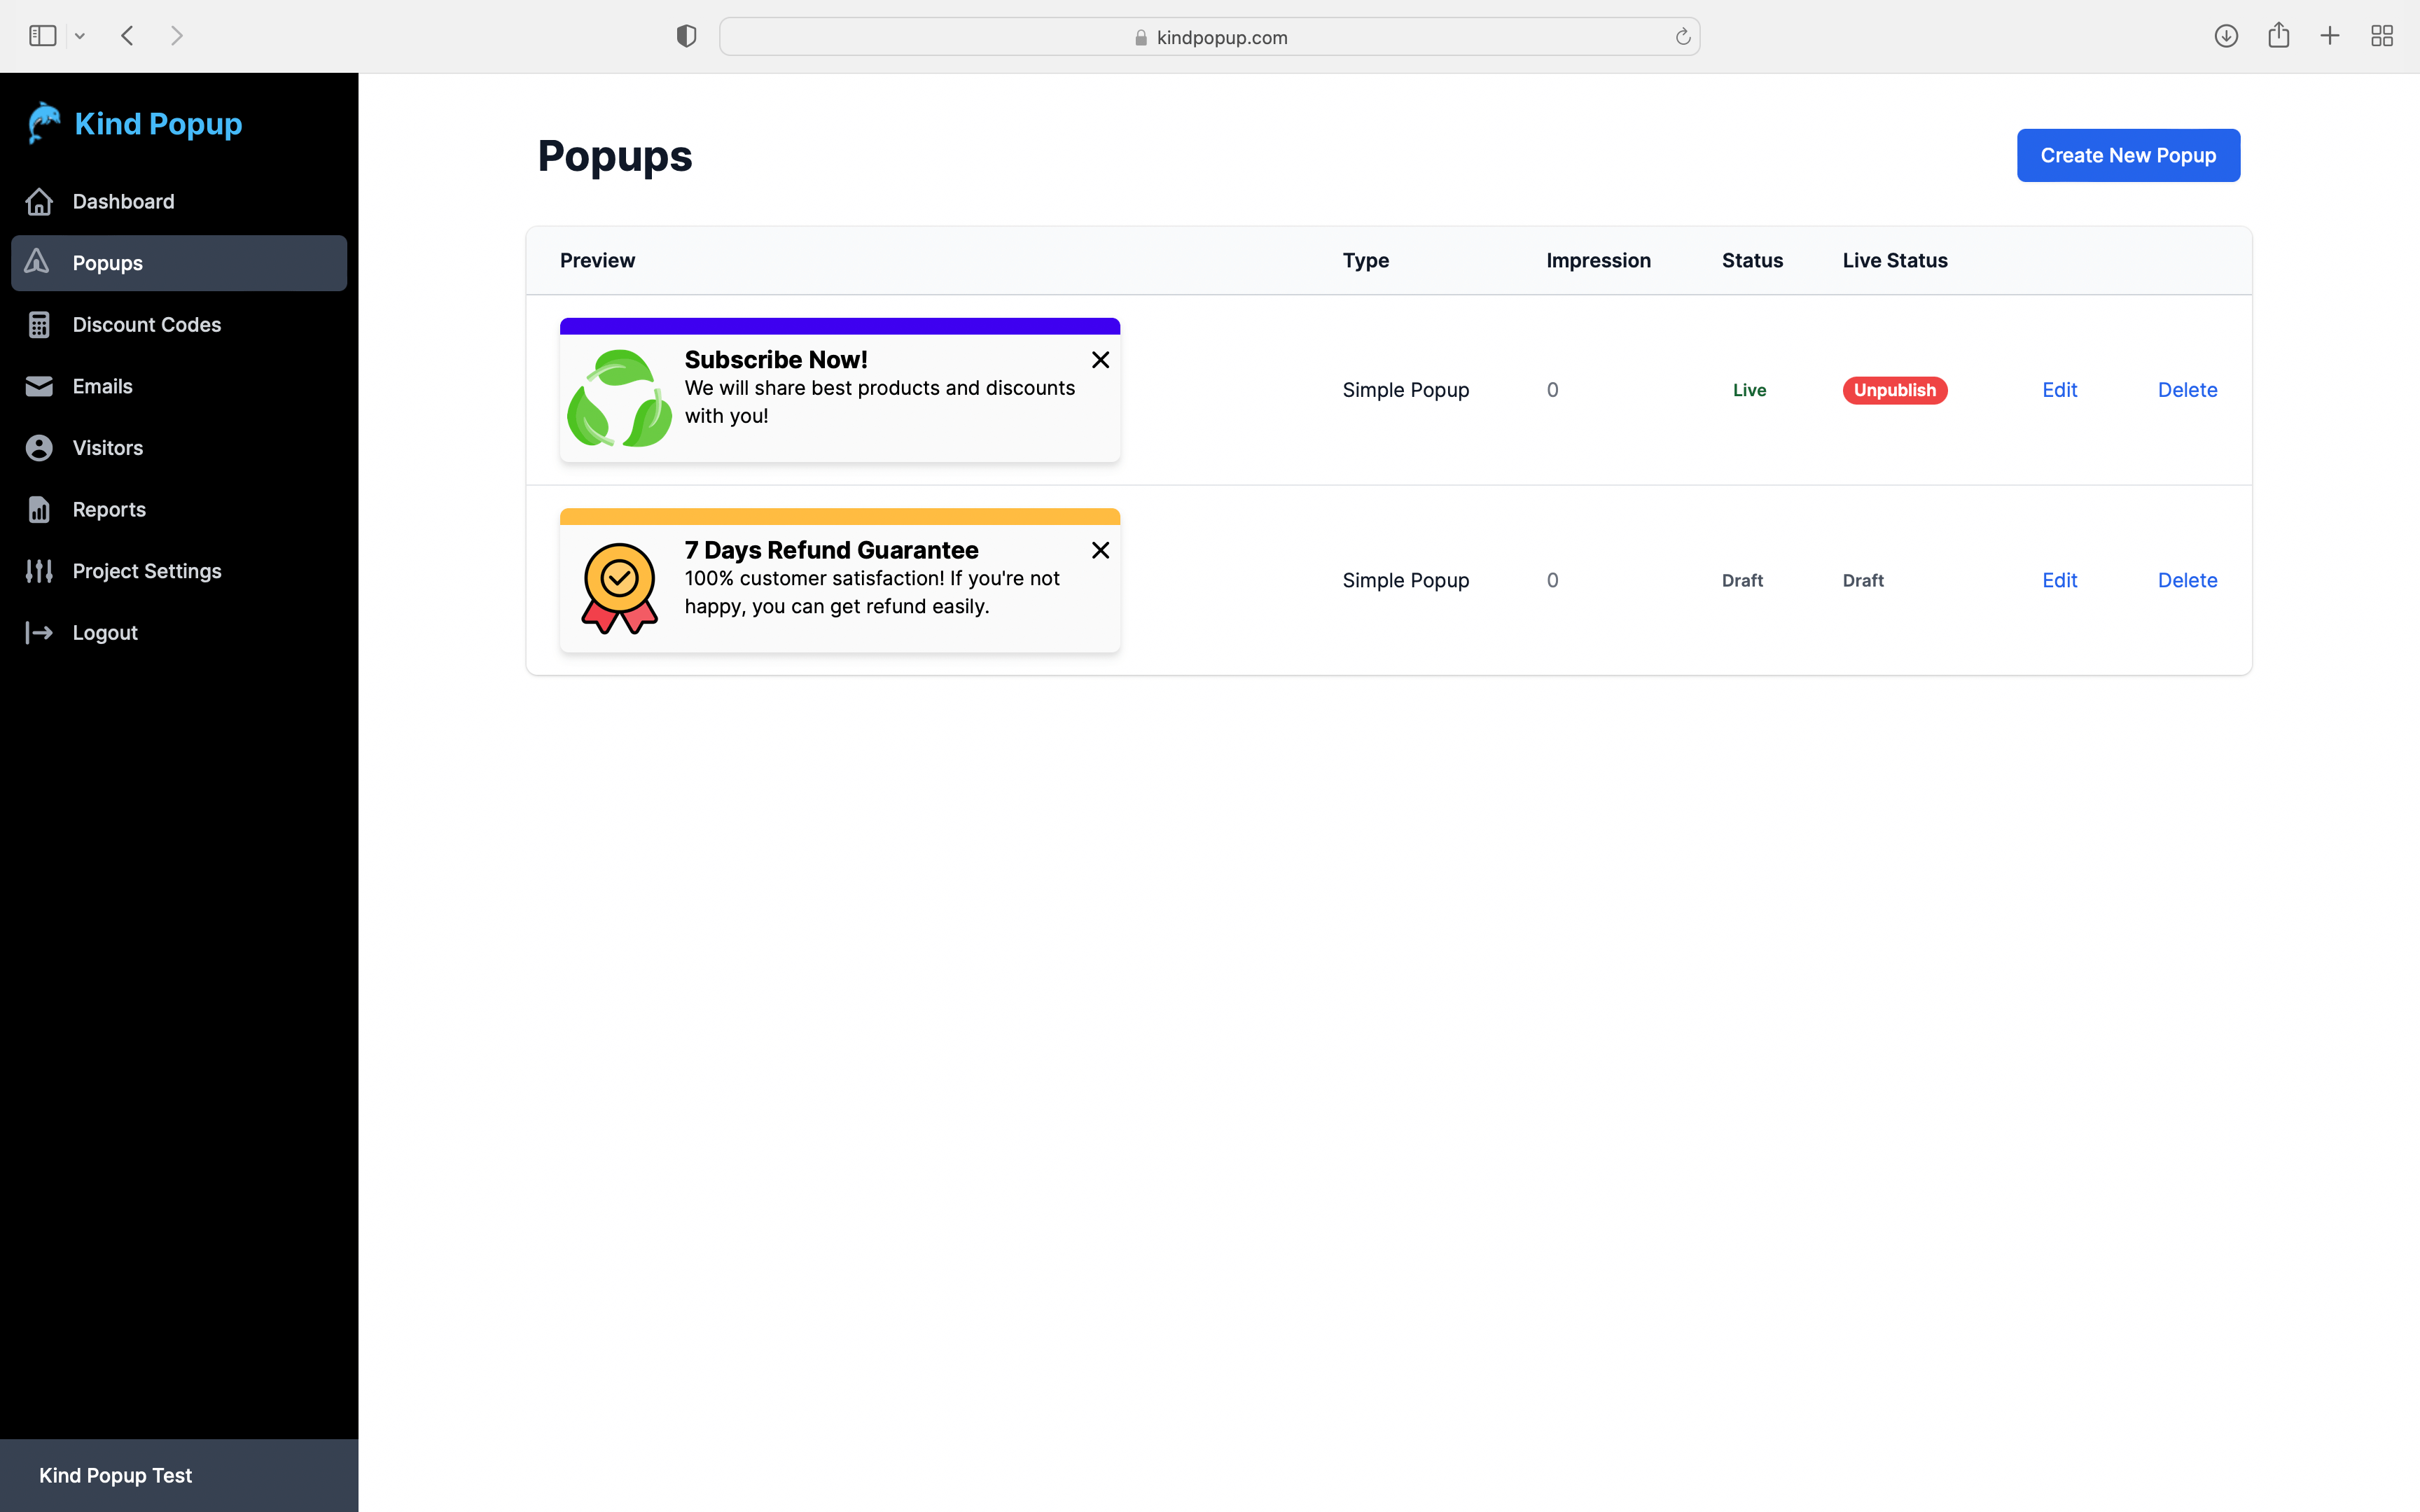Viewport: 2420px width, 1512px height.
Task: Click URL bar to edit address
Action: click(x=1211, y=36)
